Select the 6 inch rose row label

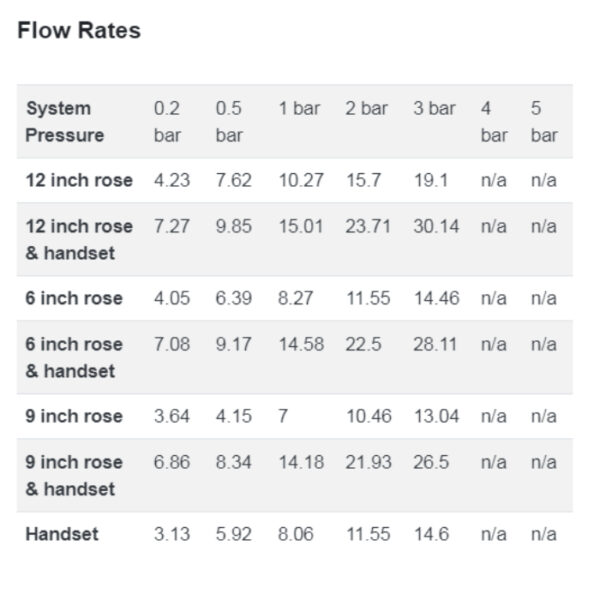click(74, 298)
